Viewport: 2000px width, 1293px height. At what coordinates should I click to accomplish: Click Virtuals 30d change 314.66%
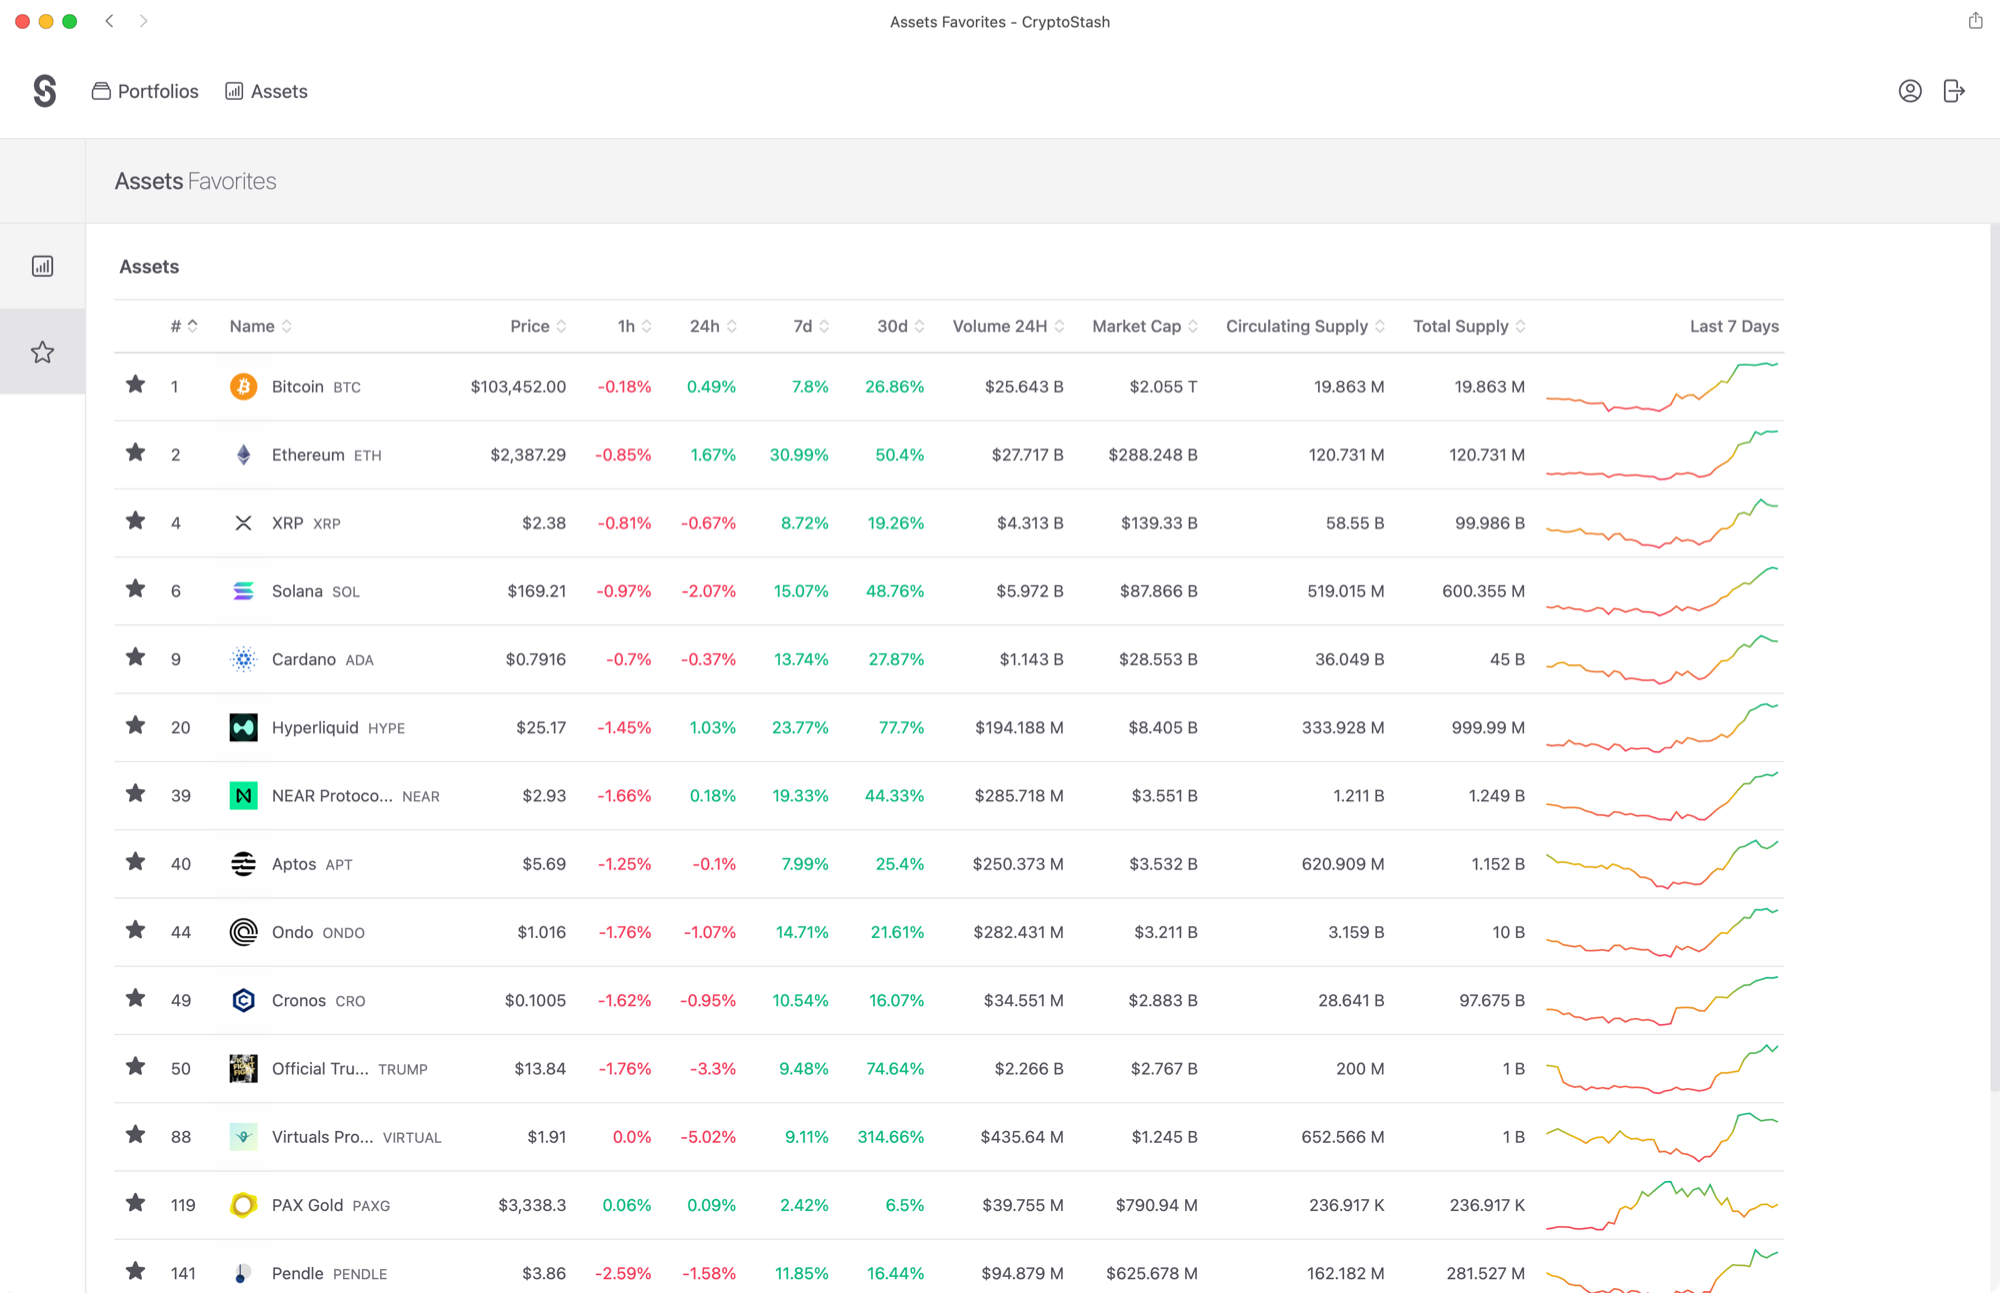[x=890, y=1137]
